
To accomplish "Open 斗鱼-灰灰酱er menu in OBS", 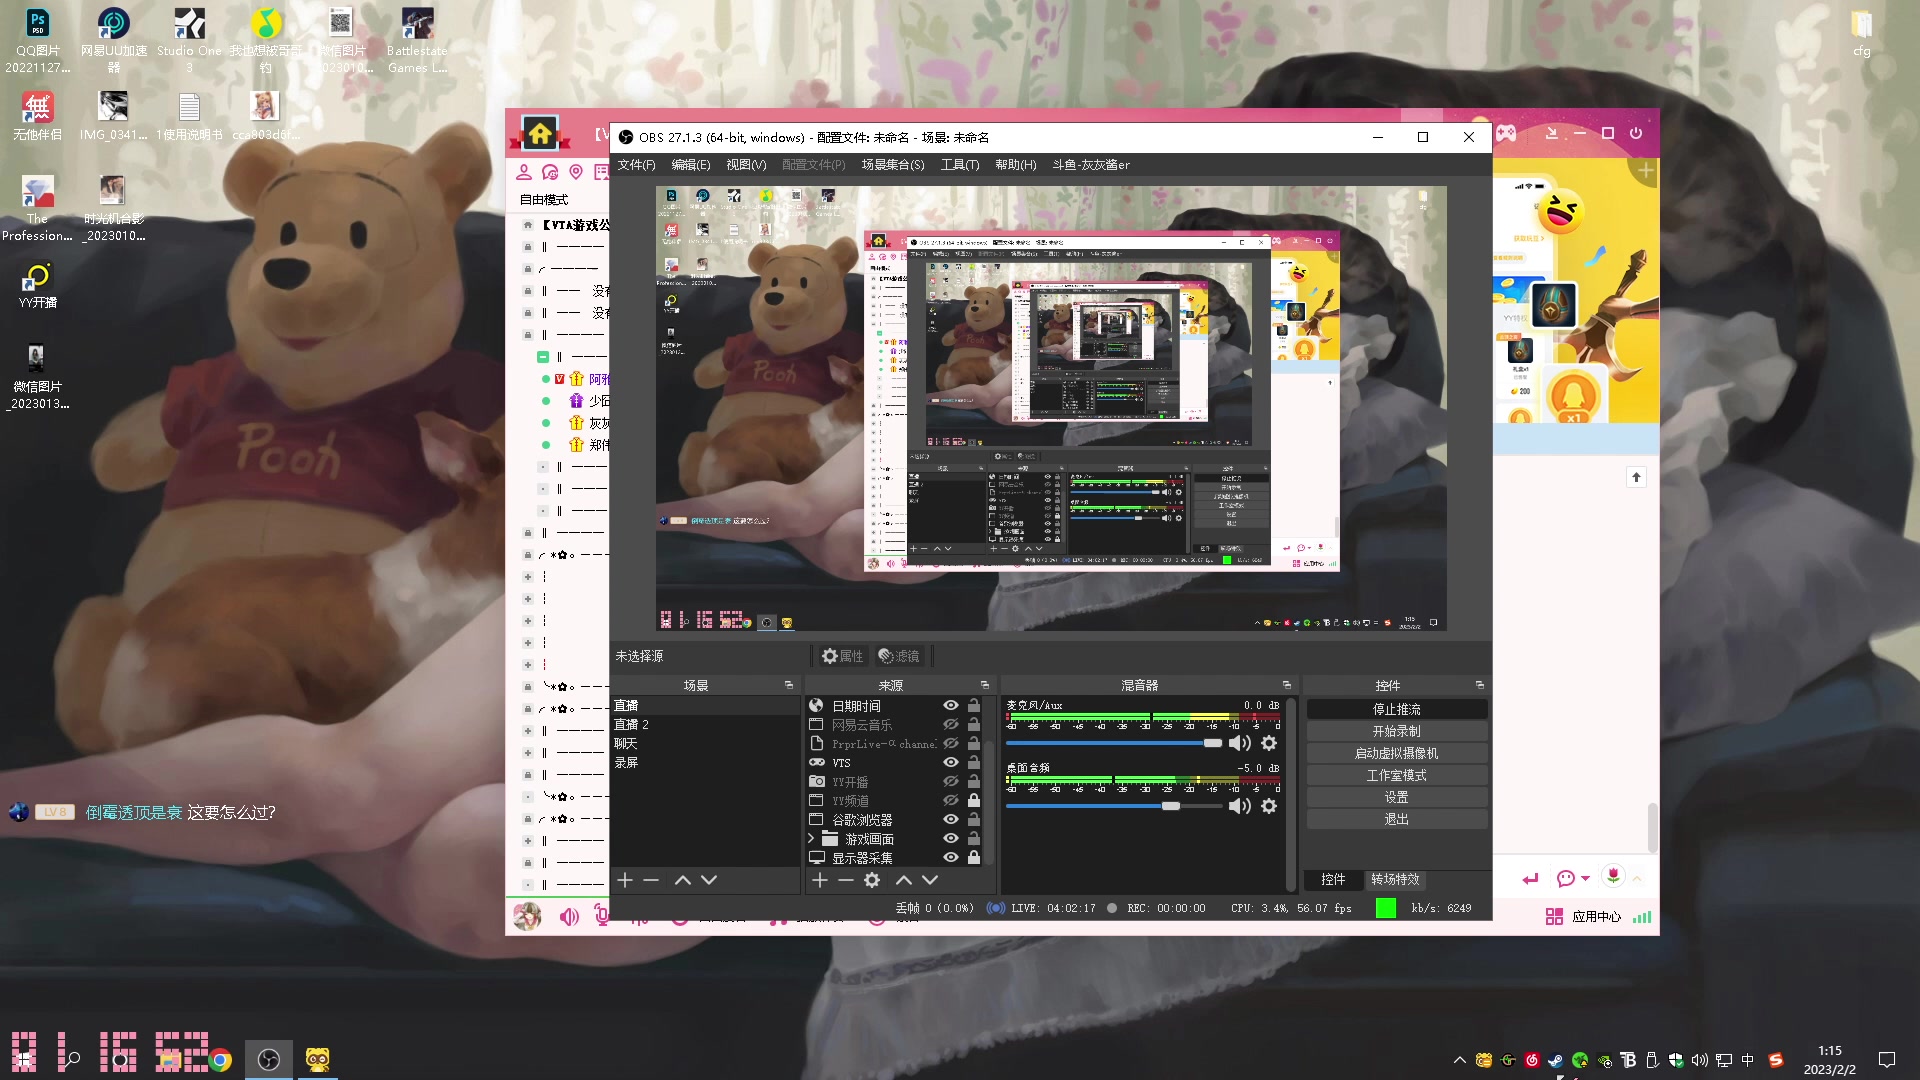I will 1091,165.
